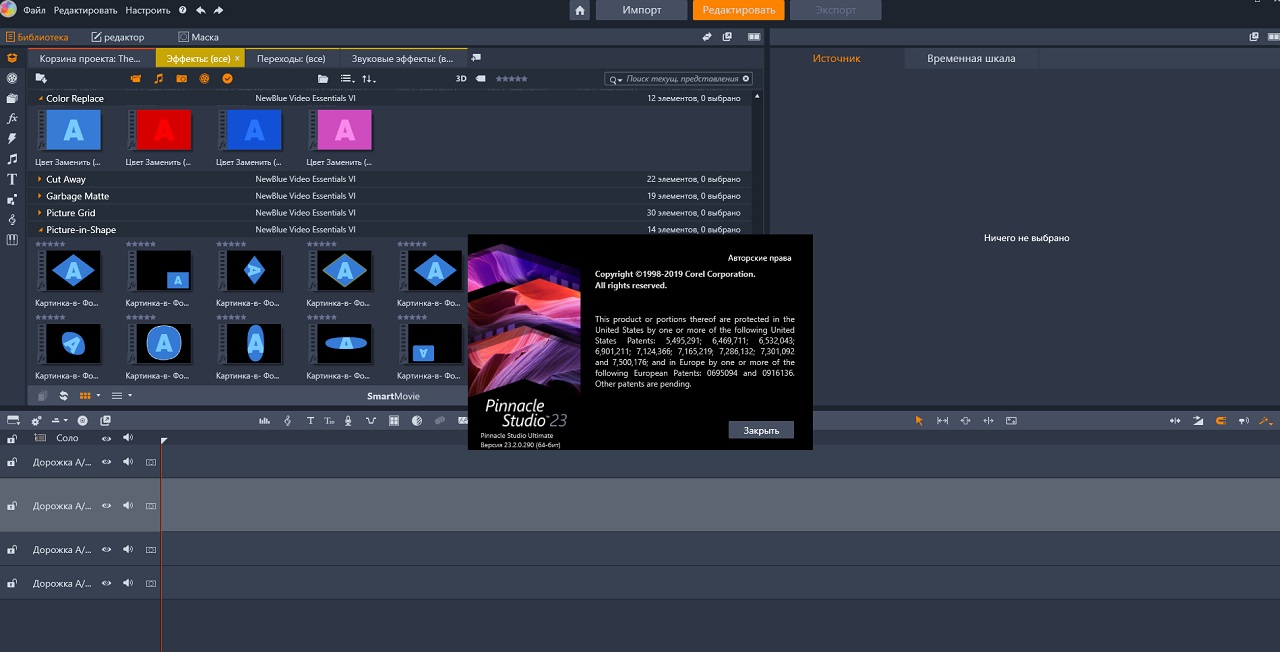
Task: Click the Импорт button
Action: point(641,10)
